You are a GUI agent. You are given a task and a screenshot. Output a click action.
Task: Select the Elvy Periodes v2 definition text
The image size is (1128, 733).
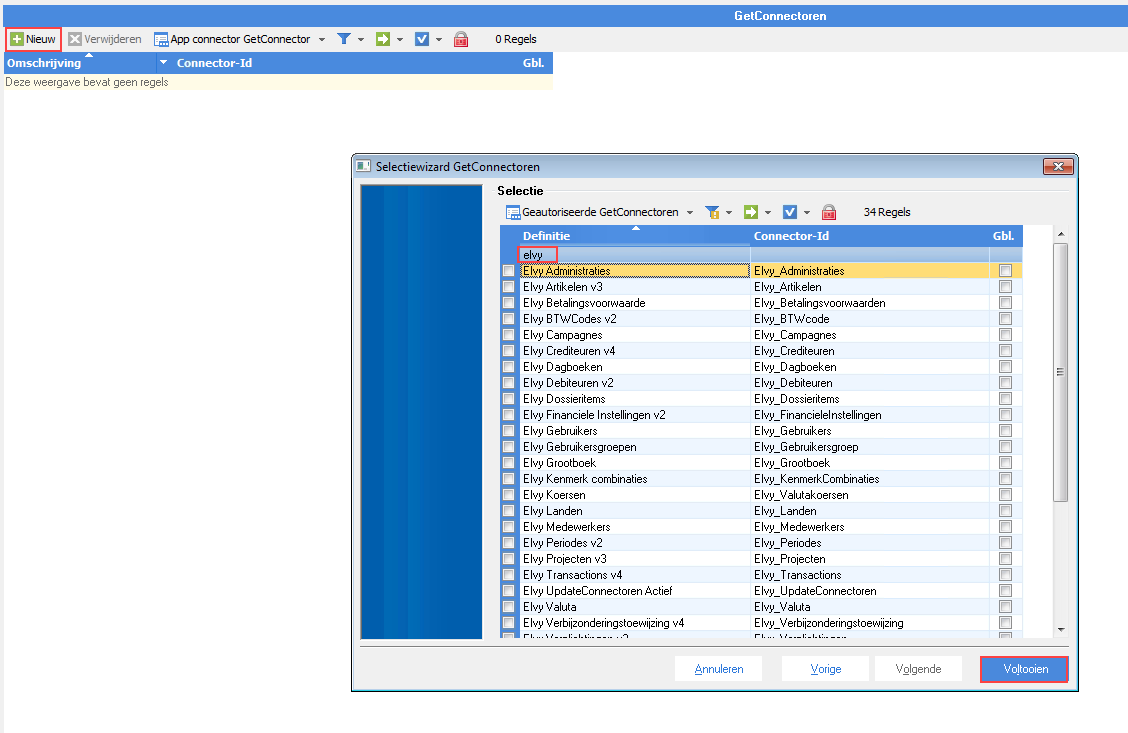(x=563, y=543)
